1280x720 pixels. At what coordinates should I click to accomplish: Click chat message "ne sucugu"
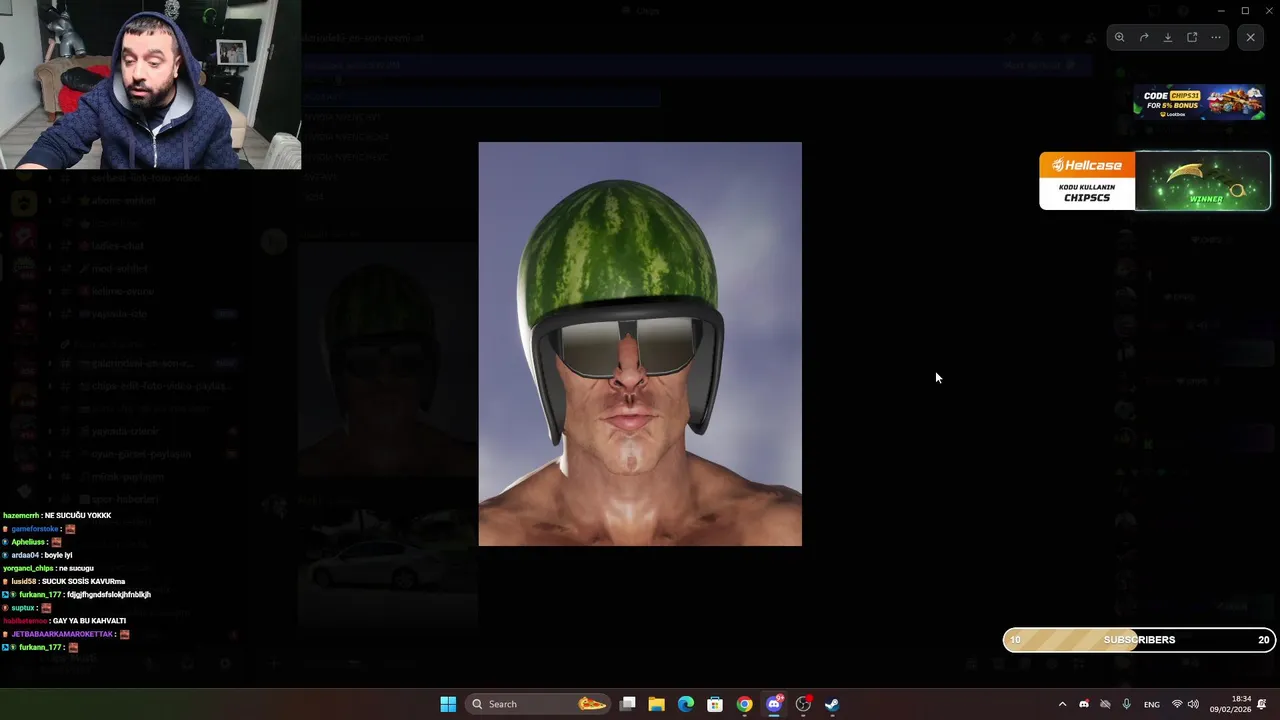[75, 568]
